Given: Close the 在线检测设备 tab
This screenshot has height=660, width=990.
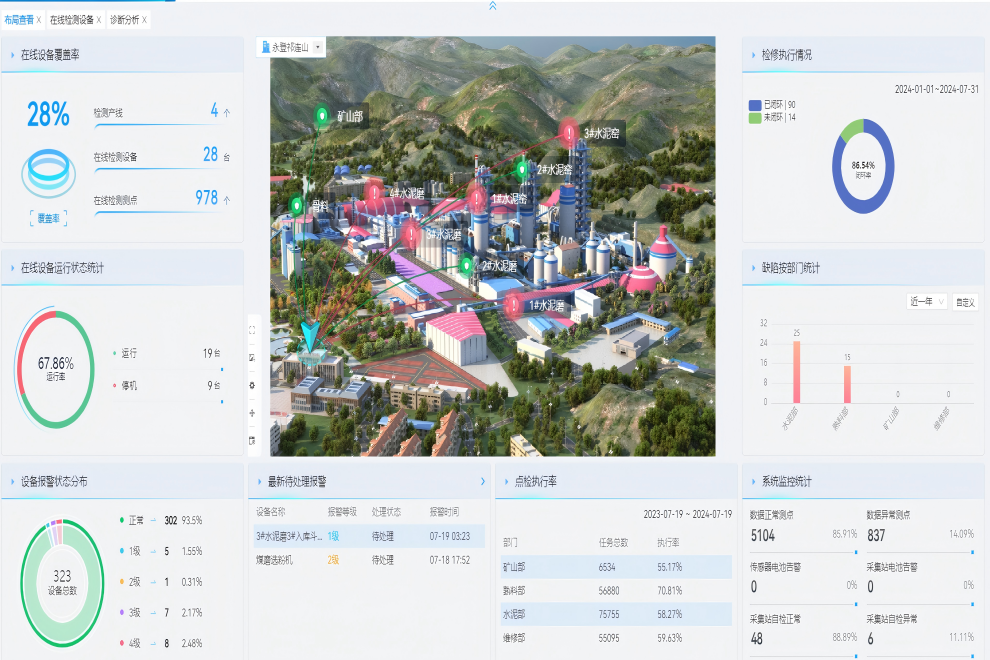Looking at the screenshot, I should point(100,20).
